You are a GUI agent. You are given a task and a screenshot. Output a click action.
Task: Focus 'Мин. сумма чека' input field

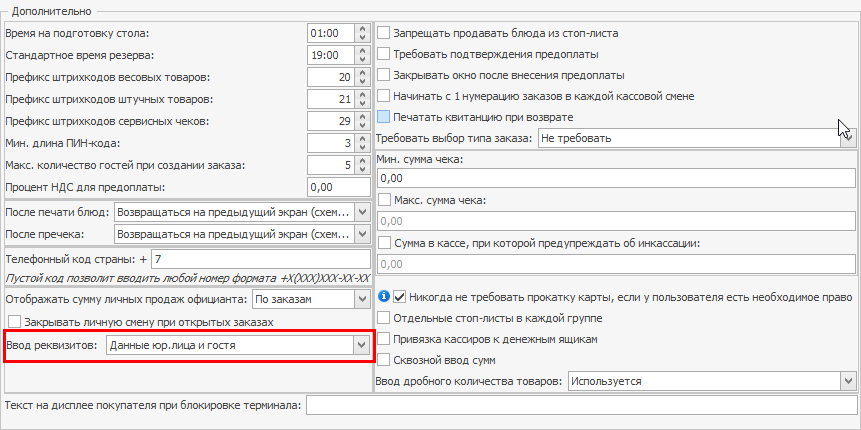click(615, 179)
